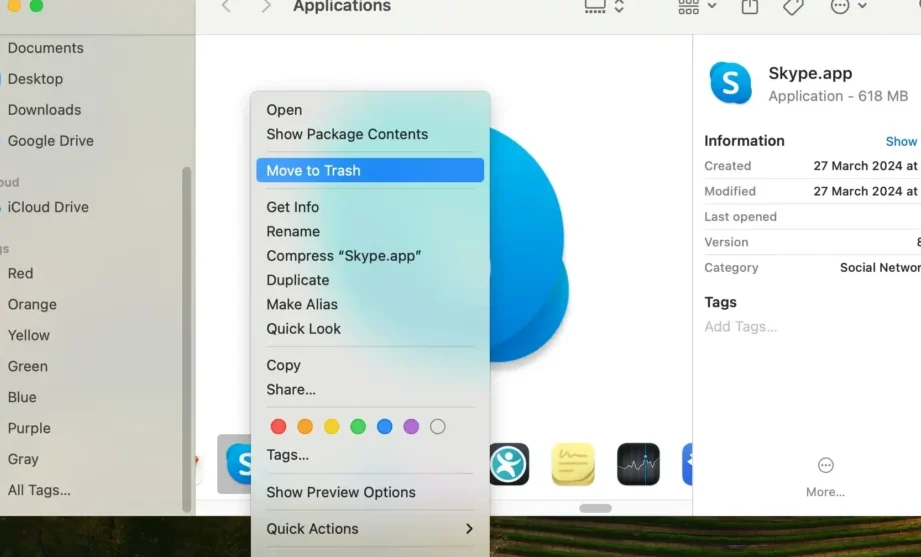The width and height of the screenshot is (921, 557).
Task: Open the toolbar More actions menu
Action: [848, 6]
